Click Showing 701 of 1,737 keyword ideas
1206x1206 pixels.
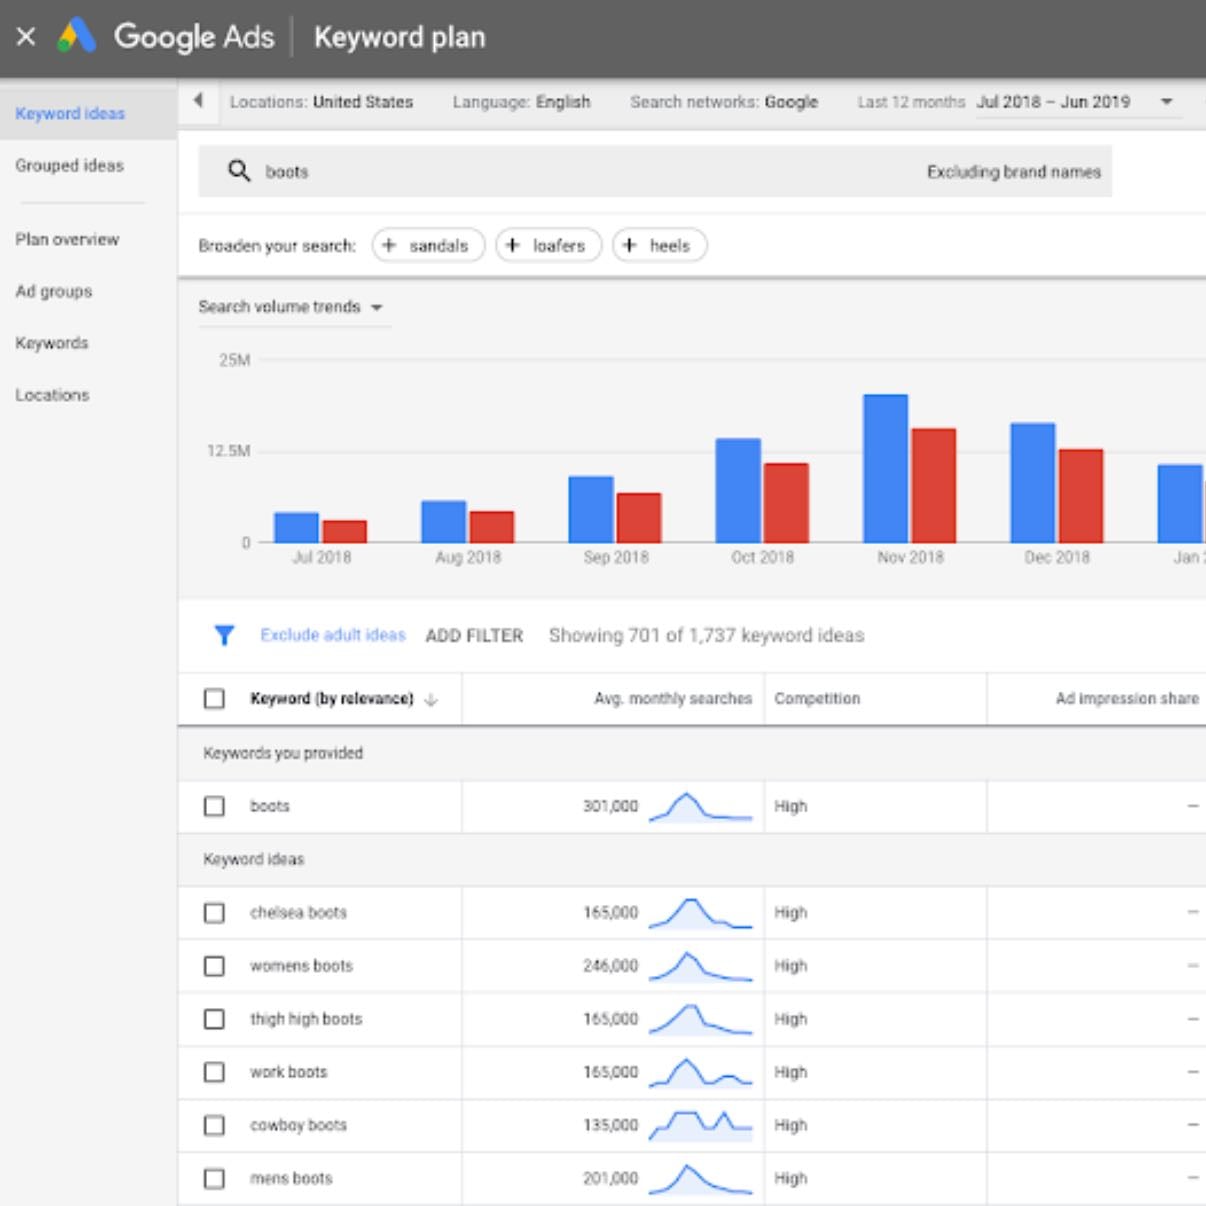click(x=706, y=636)
